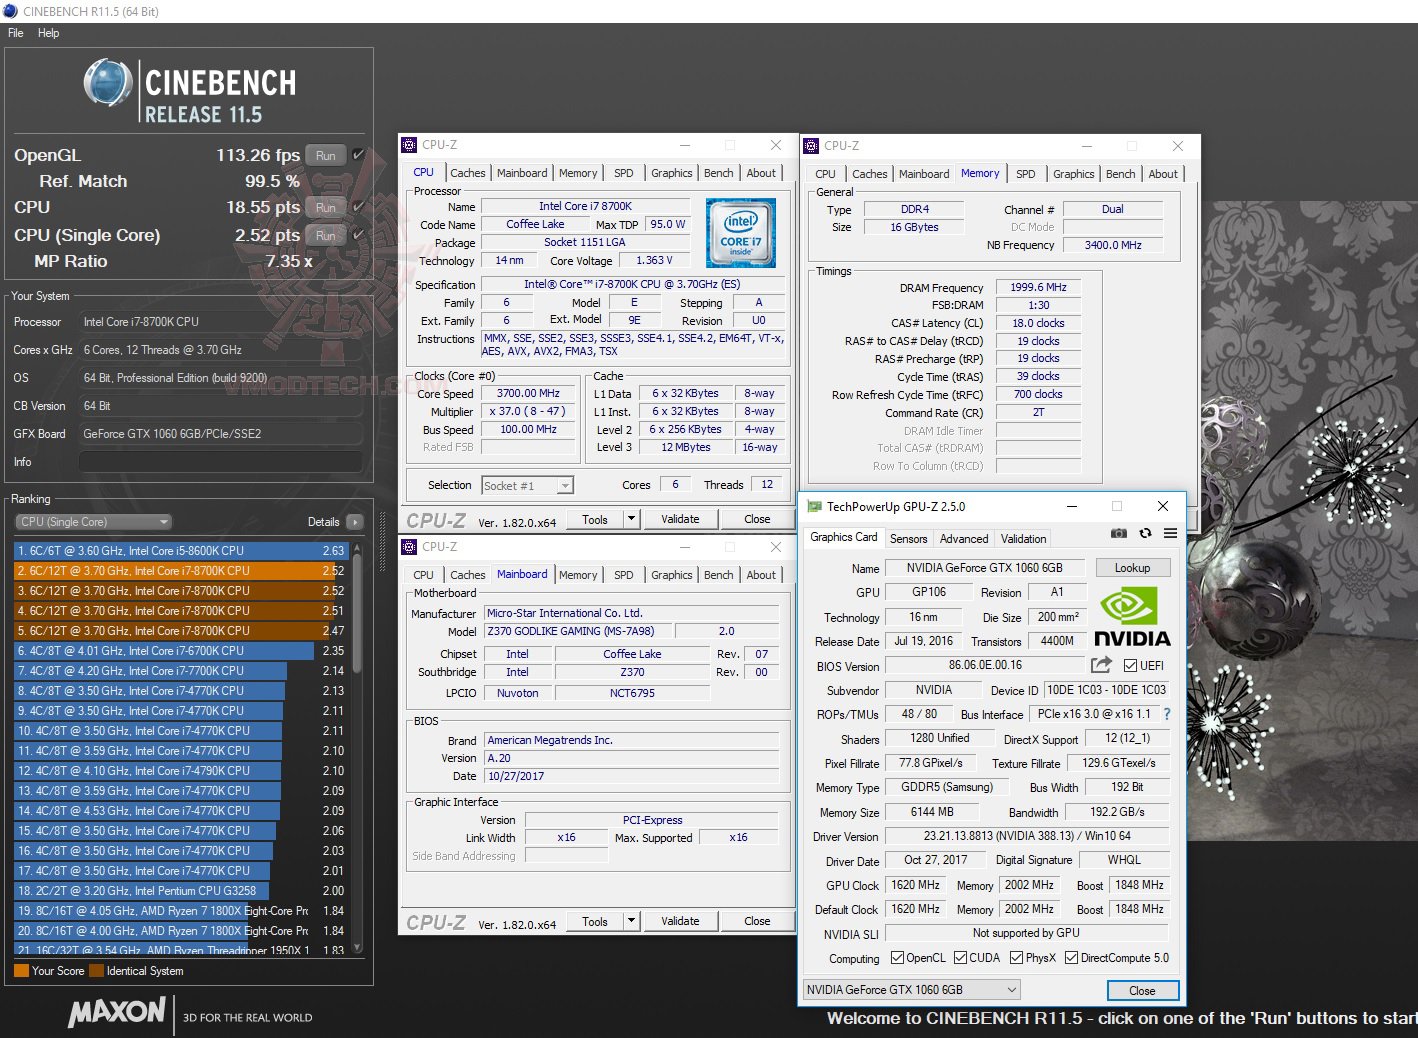Viewport: 1418px width, 1038px height.
Task: Click the question mark beside Bus Interface
Action: click(x=1167, y=713)
